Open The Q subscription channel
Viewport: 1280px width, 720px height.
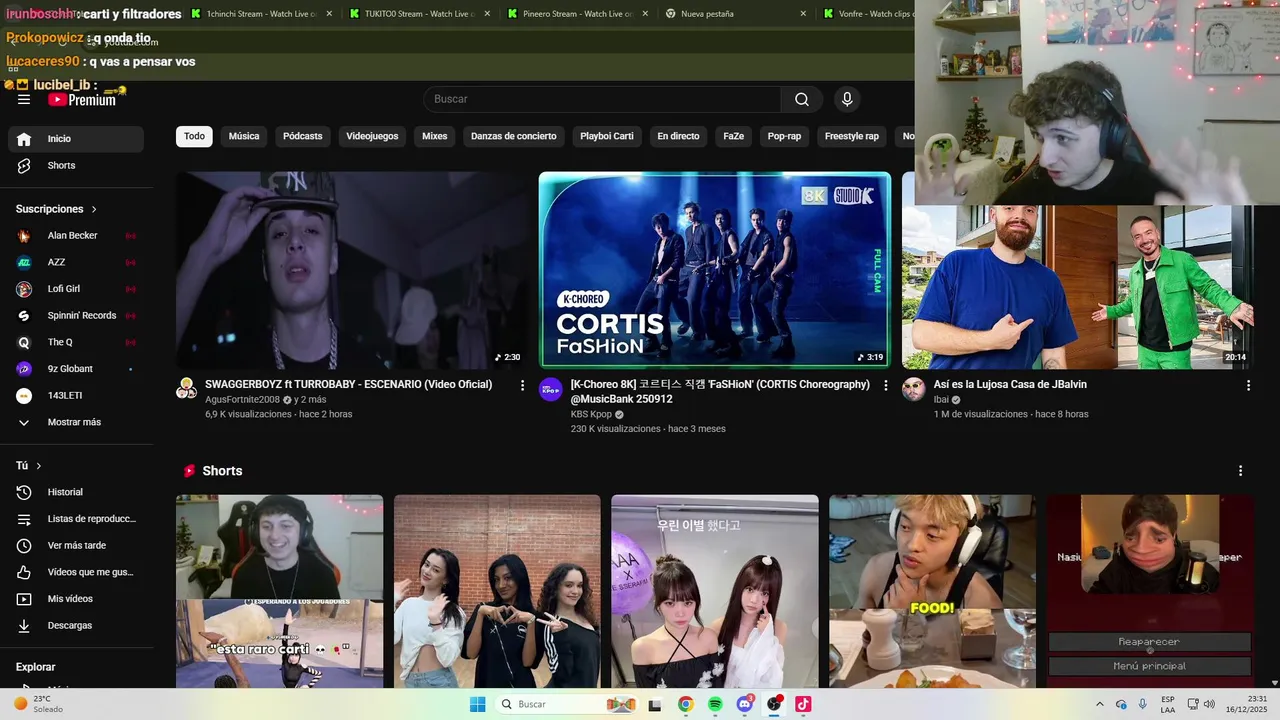(76, 342)
